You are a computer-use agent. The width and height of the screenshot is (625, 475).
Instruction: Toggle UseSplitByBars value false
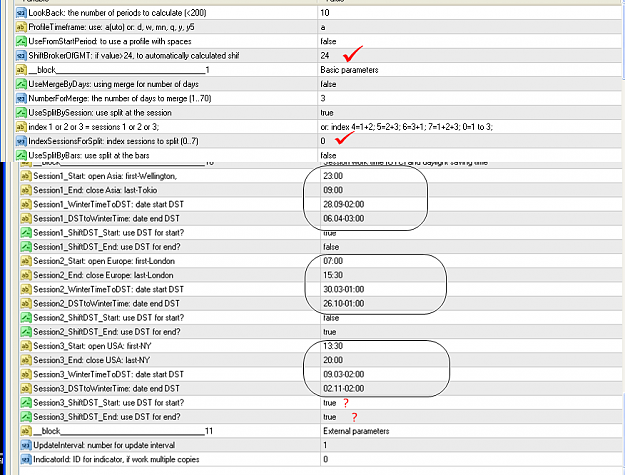point(328,155)
